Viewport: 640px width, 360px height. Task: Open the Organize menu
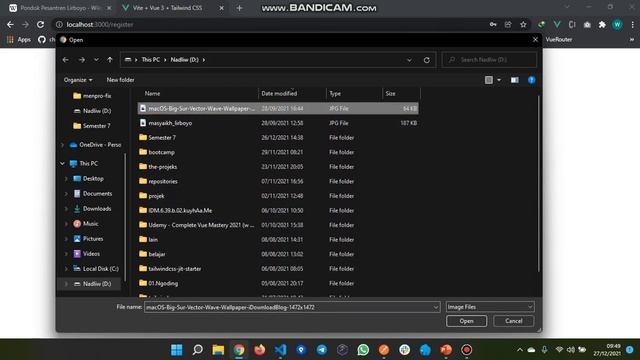tap(78, 80)
